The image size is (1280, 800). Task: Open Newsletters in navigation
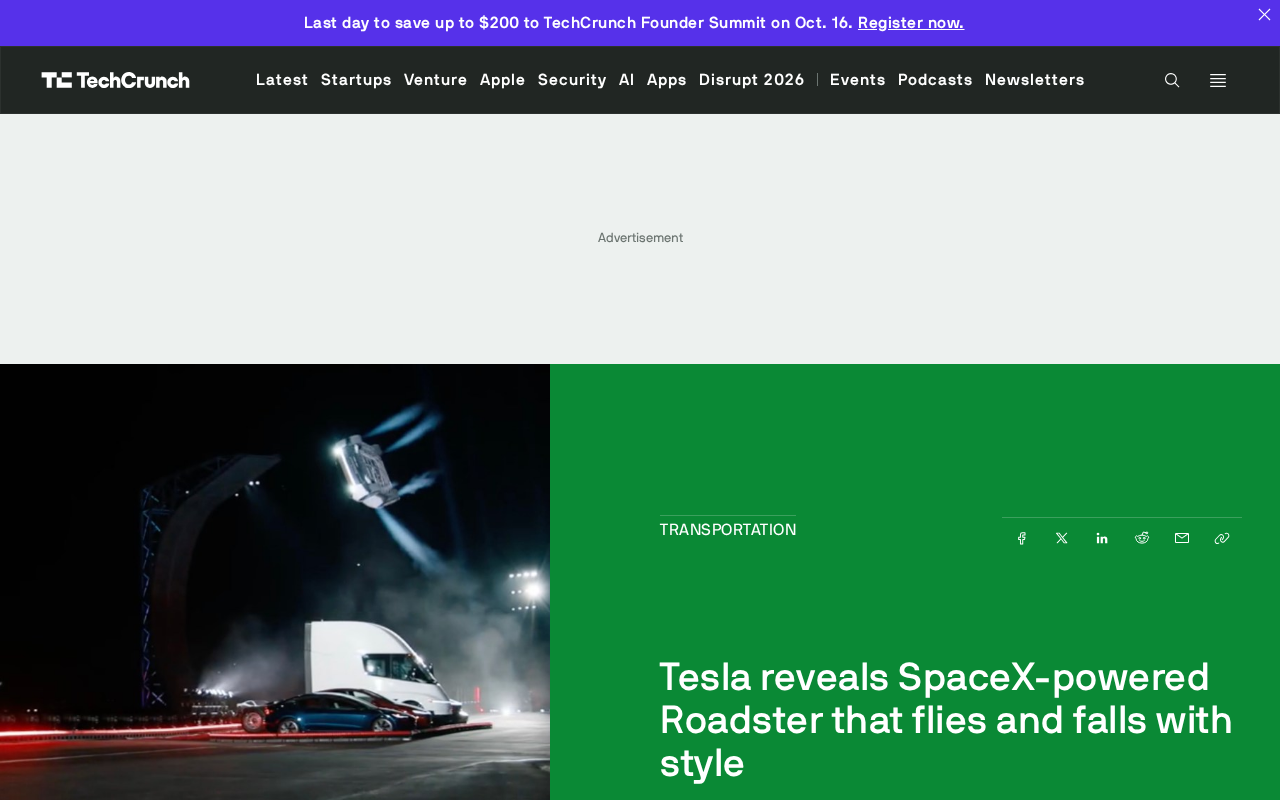pos(1035,80)
